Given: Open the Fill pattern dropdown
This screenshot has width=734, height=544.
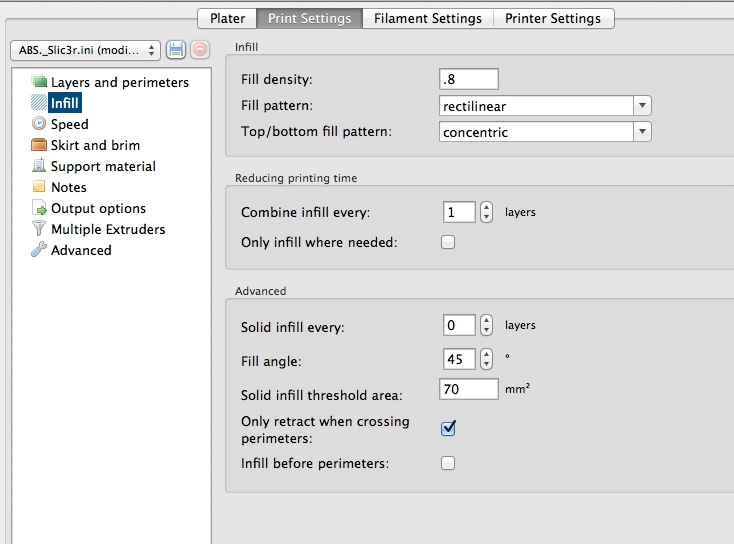Looking at the screenshot, I should [545, 106].
